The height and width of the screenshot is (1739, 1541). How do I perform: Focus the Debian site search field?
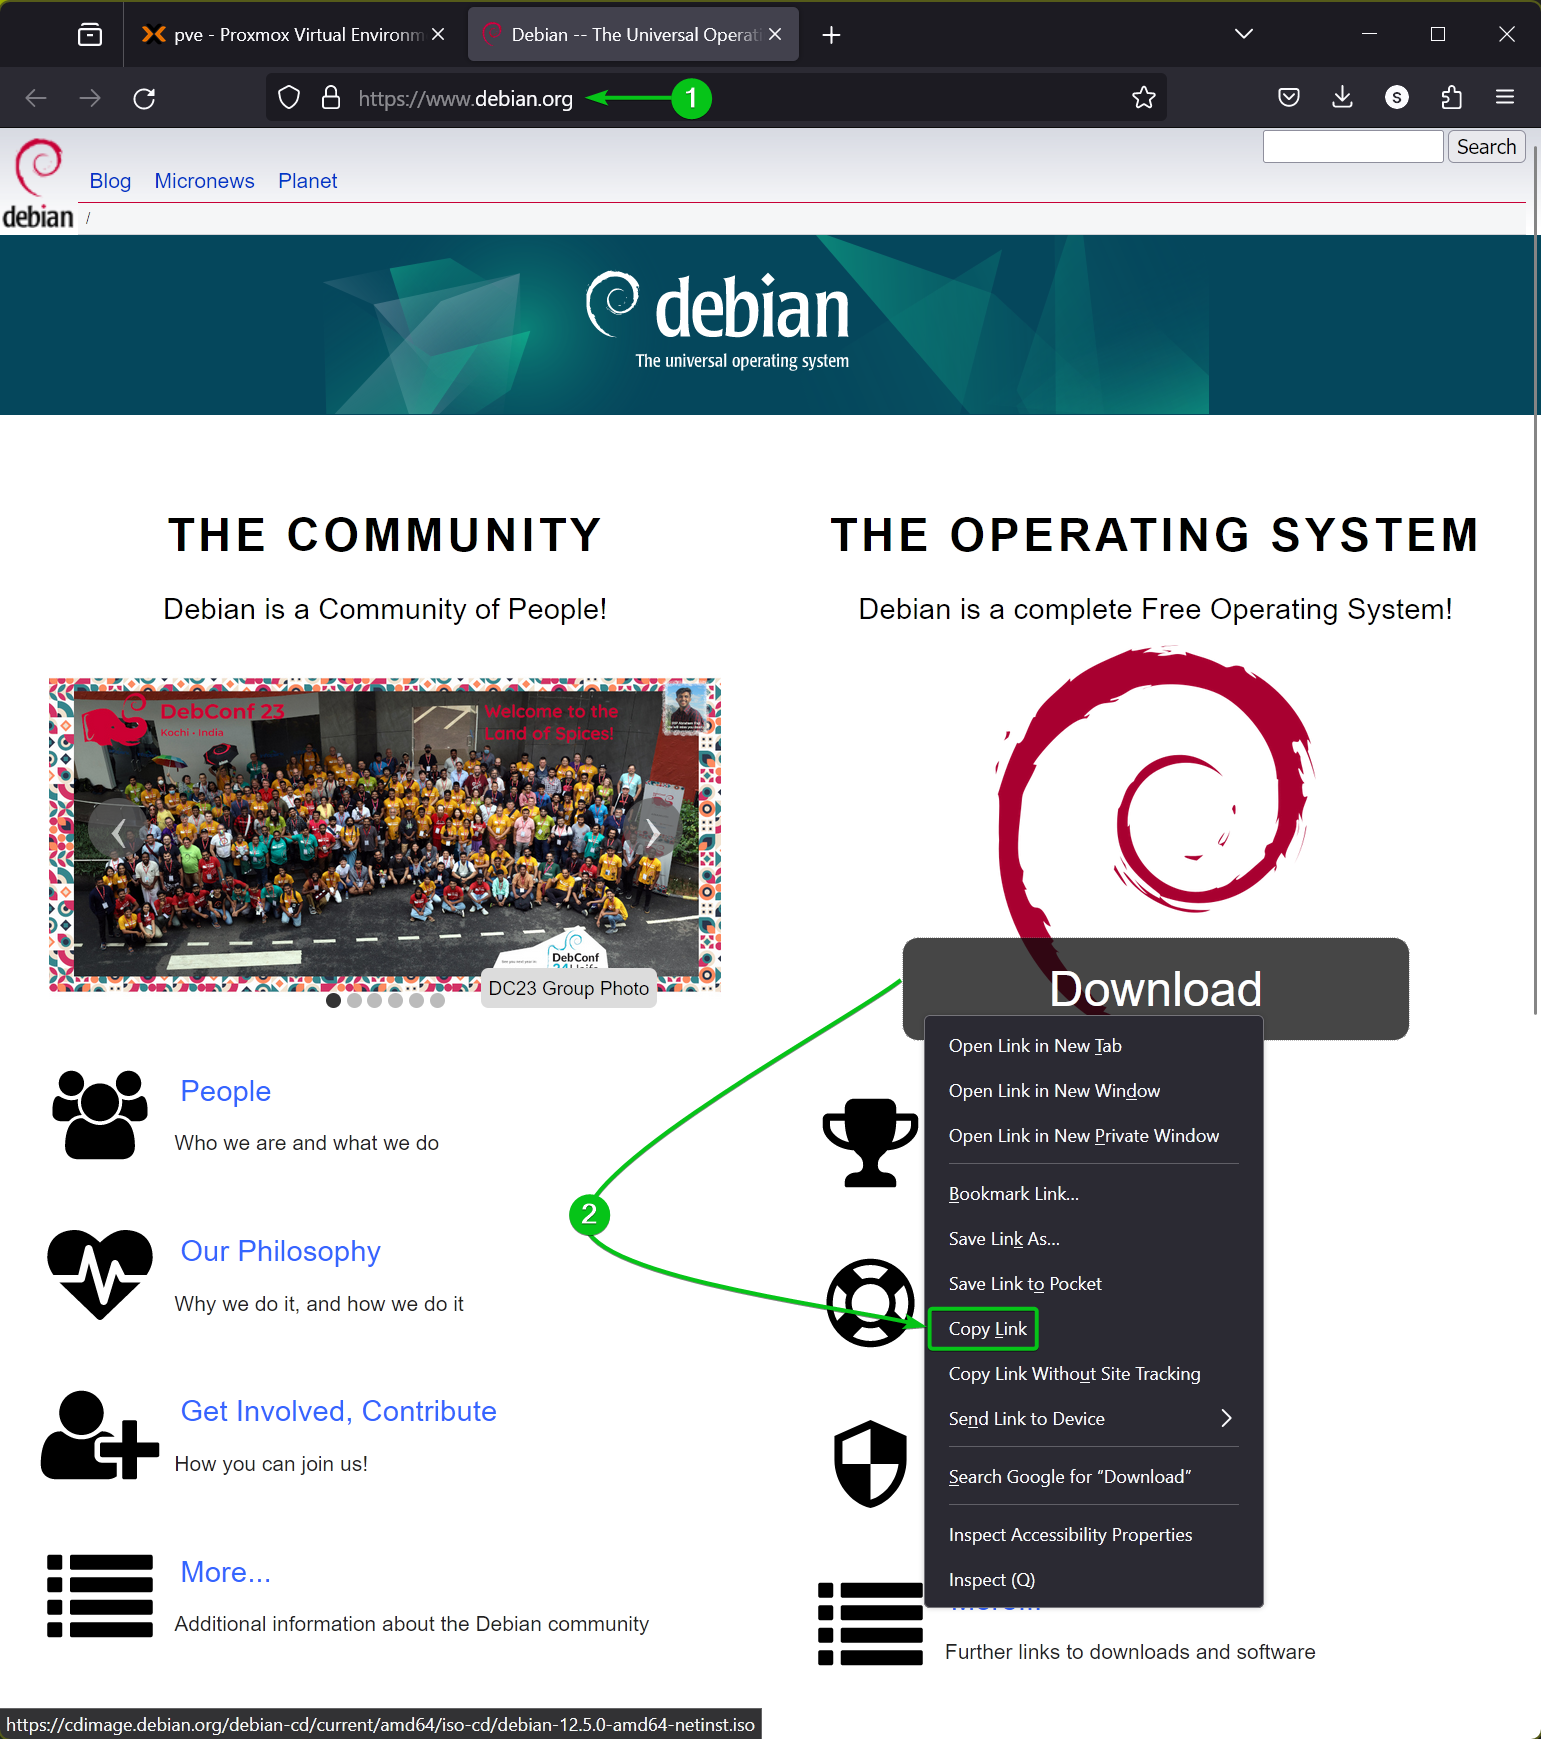pos(1352,147)
